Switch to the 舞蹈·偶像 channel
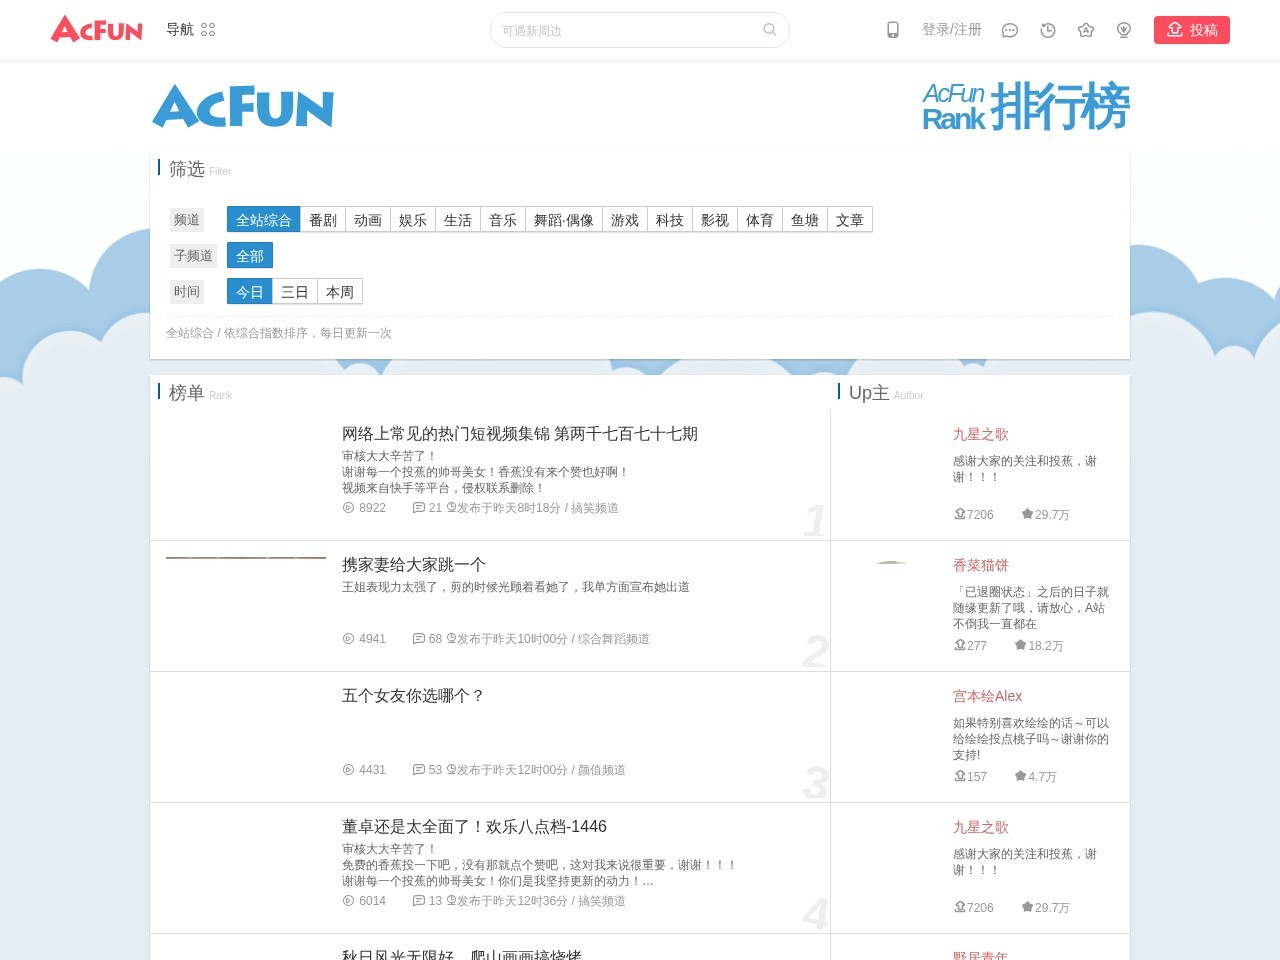 pos(563,220)
